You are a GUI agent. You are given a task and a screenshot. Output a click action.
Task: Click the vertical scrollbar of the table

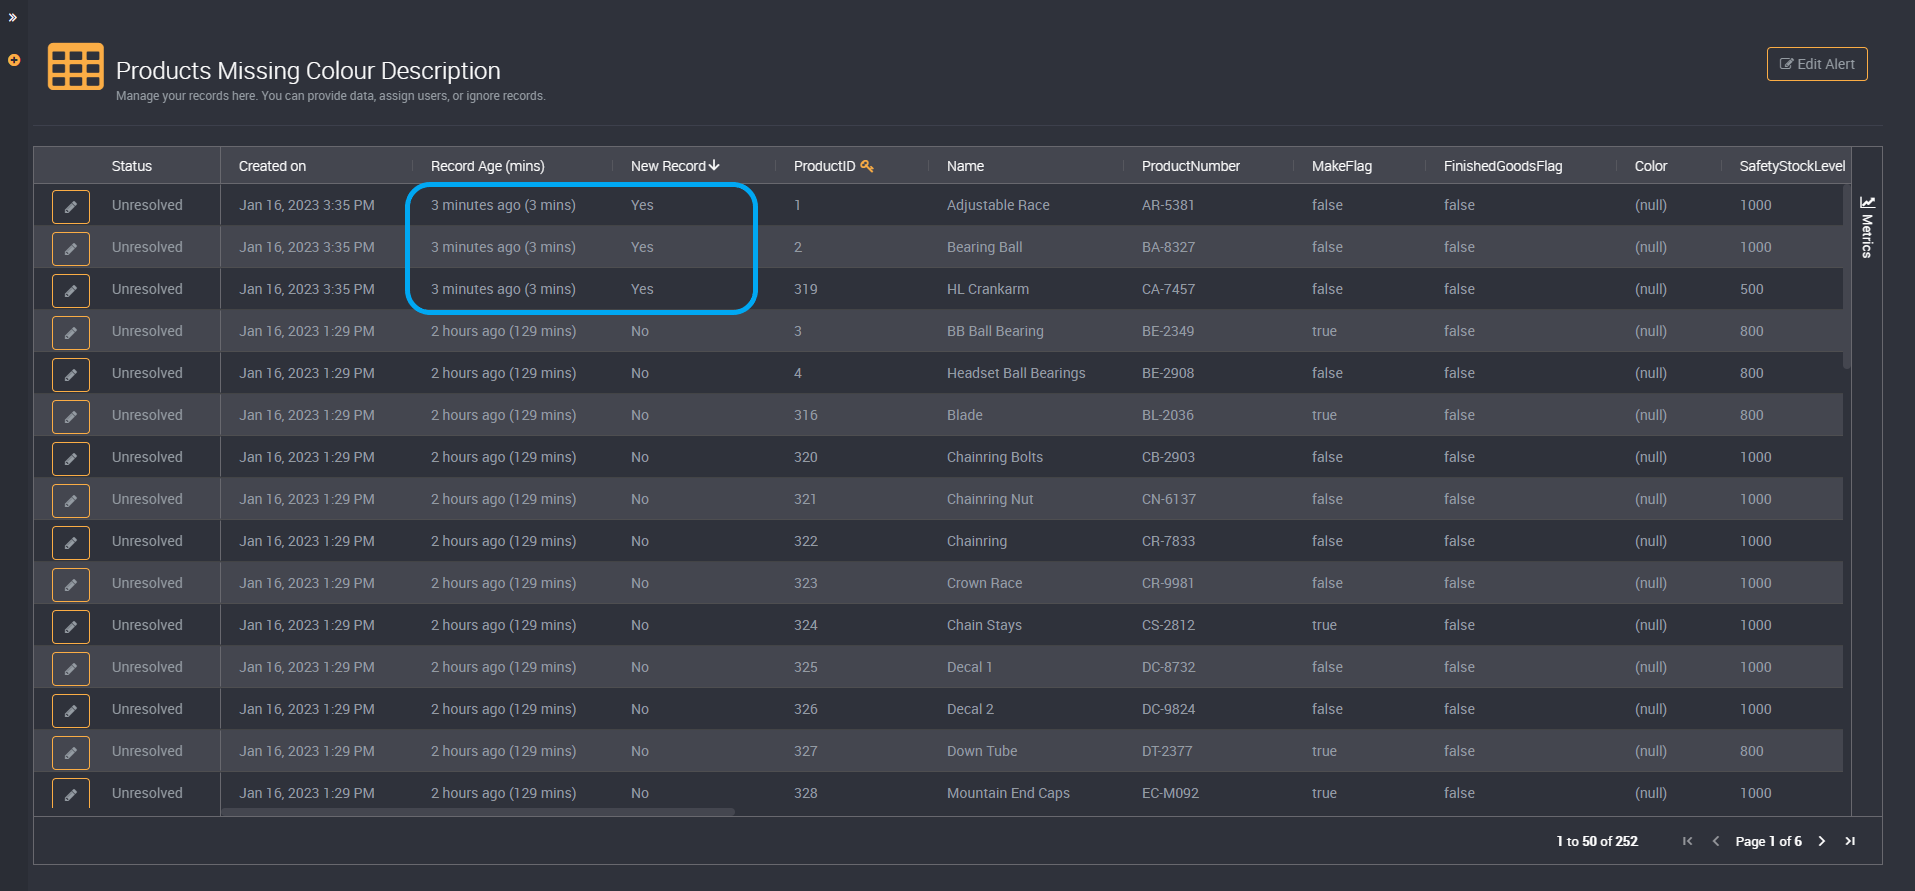coord(1847,277)
